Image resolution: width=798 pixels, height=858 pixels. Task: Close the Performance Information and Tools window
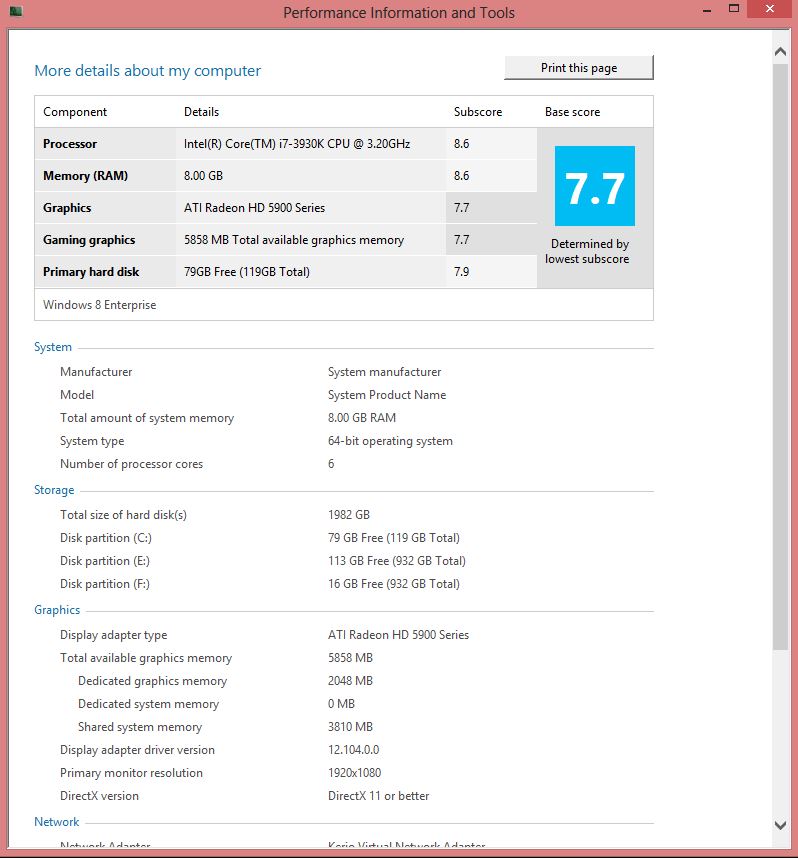click(x=769, y=9)
